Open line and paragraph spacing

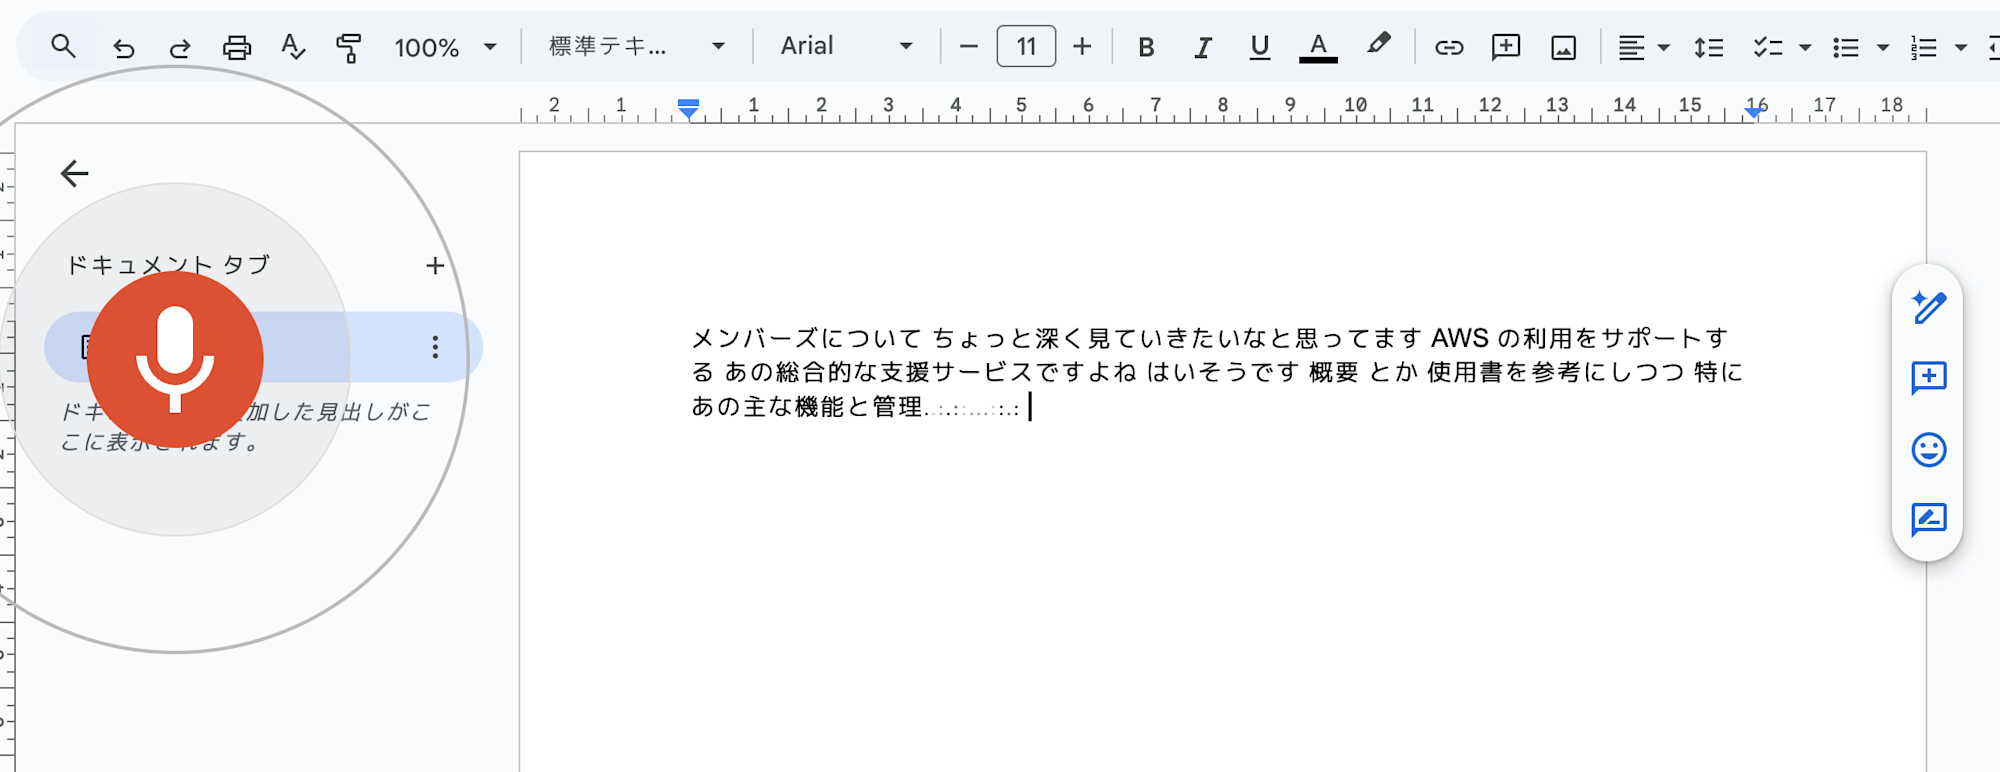[x=1709, y=47]
